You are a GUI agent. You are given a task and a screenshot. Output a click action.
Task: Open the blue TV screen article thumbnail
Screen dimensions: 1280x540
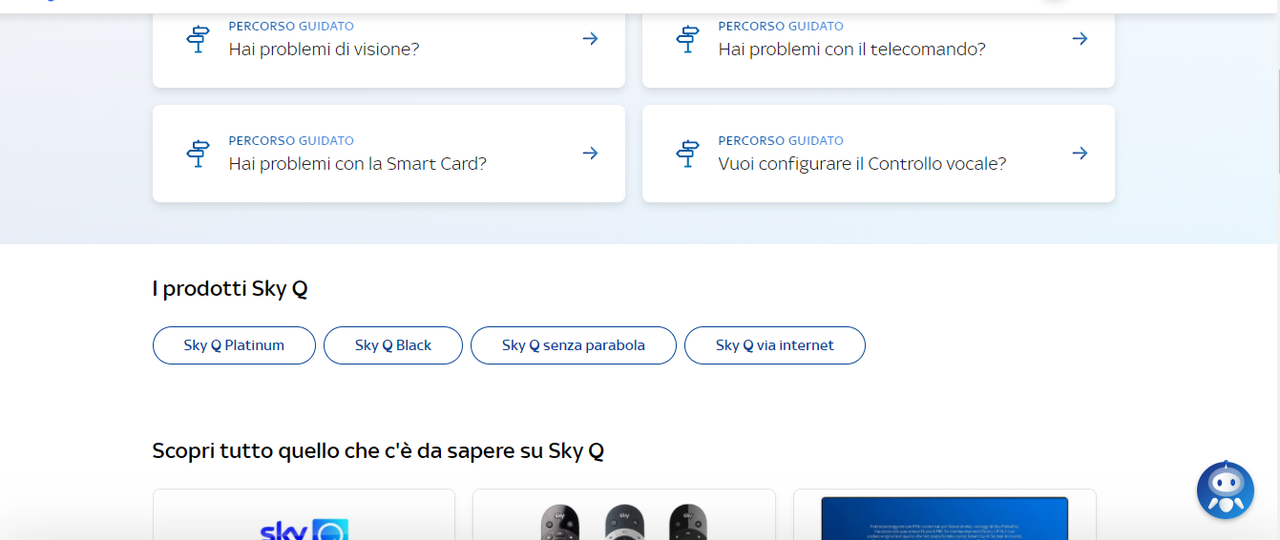(x=945, y=515)
